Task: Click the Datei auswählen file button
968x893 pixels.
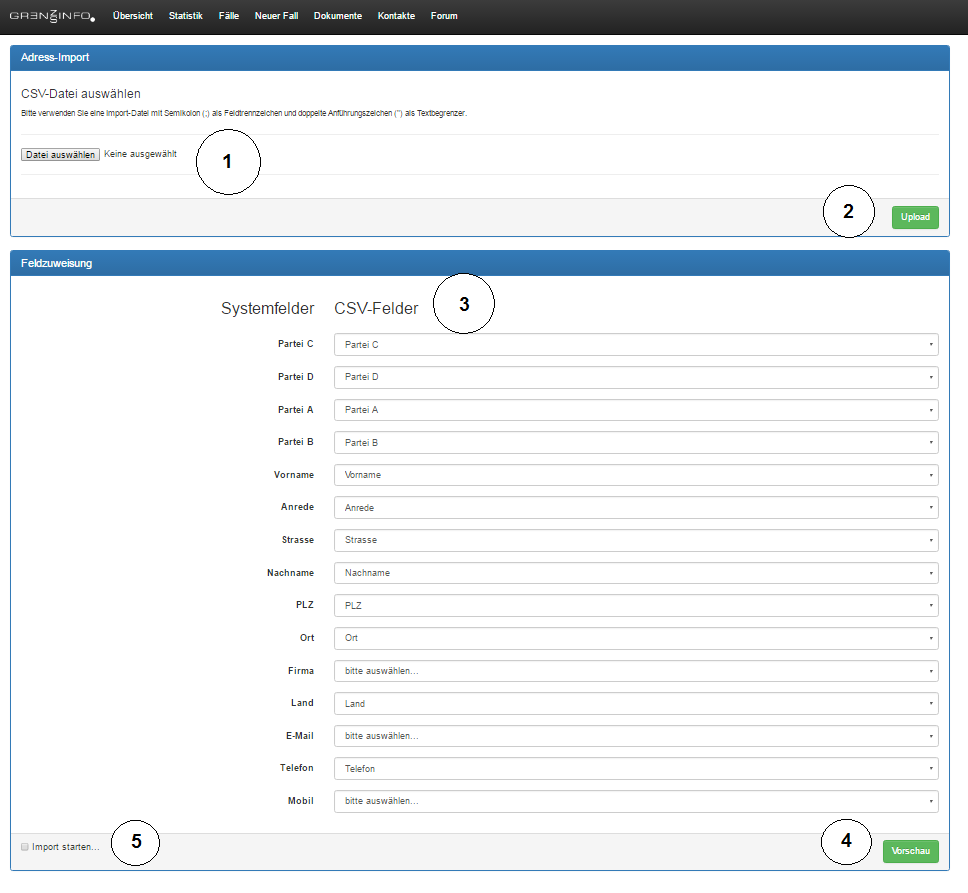Action: (x=60, y=155)
